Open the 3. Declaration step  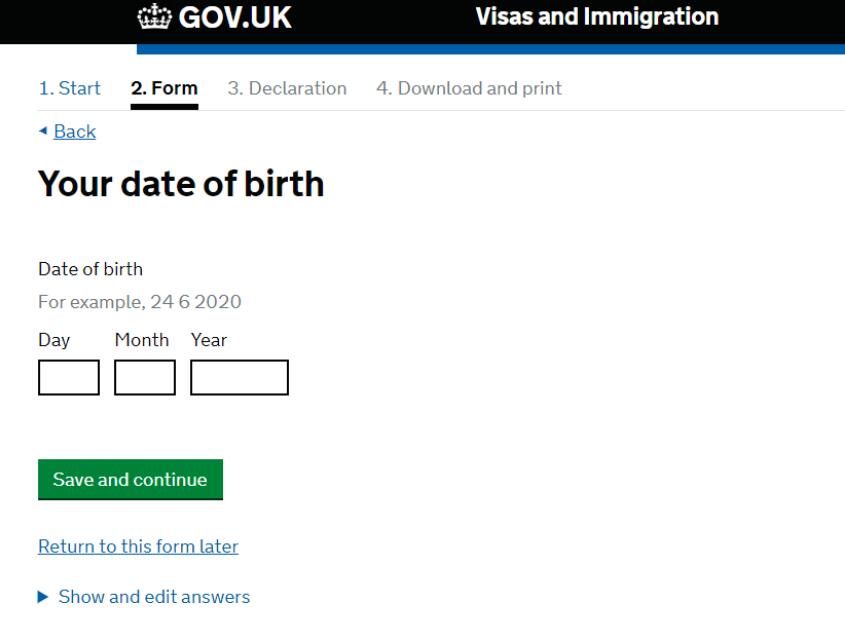tap(287, 88)
